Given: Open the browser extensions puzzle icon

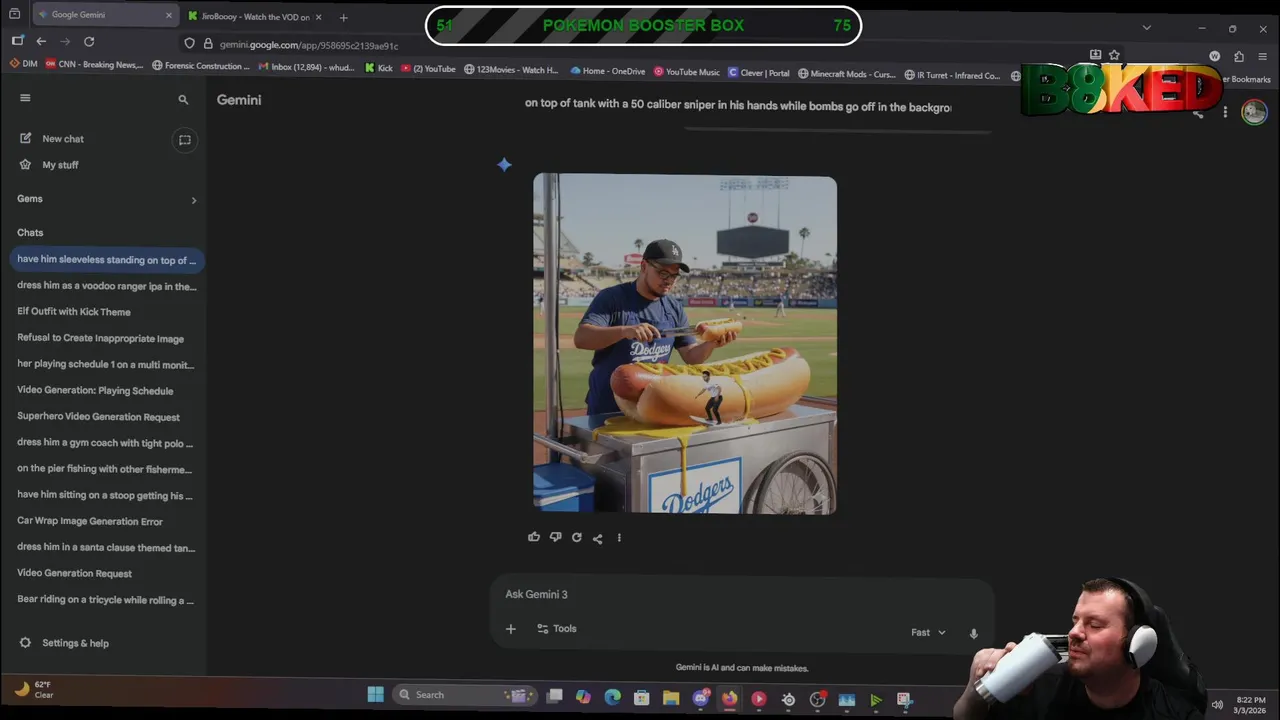Looking at the screenshot, I should click(1238, 57).
